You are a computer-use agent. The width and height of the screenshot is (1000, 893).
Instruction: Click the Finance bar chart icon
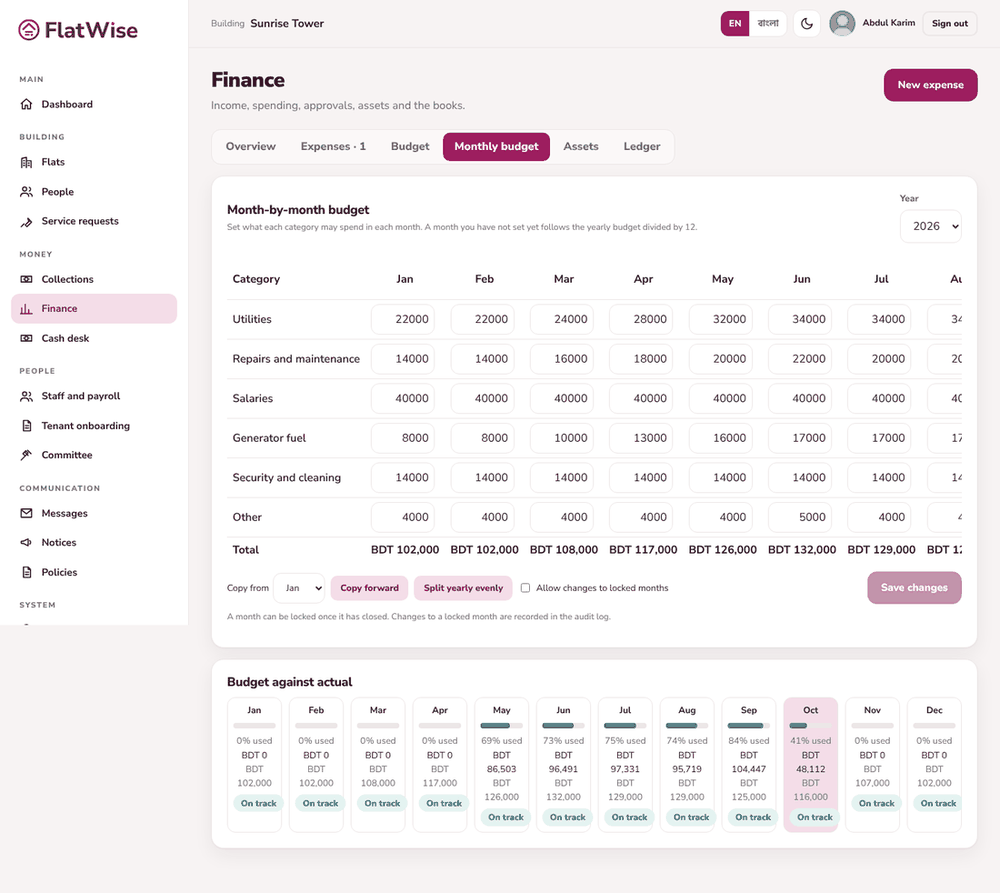click(26, 309)
